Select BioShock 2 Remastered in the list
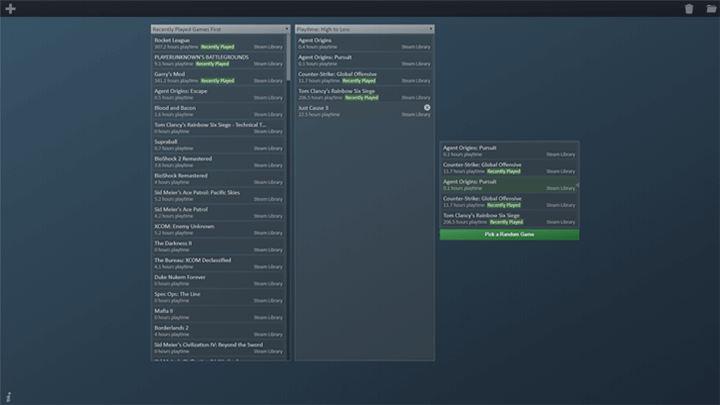The height and width of the screenshot is (405, 720). (x=218, y=162)
